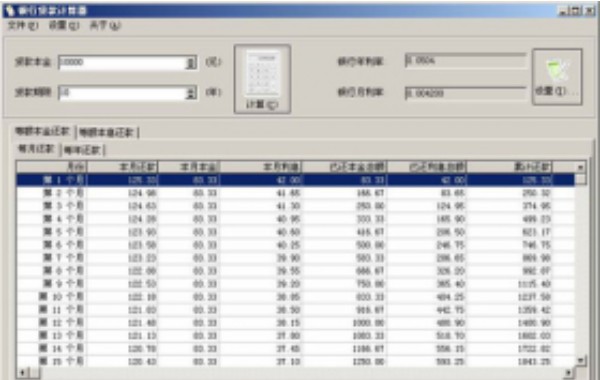
Task: Select the 第 13 个月 row label
Action: click(x=62, y=336)
